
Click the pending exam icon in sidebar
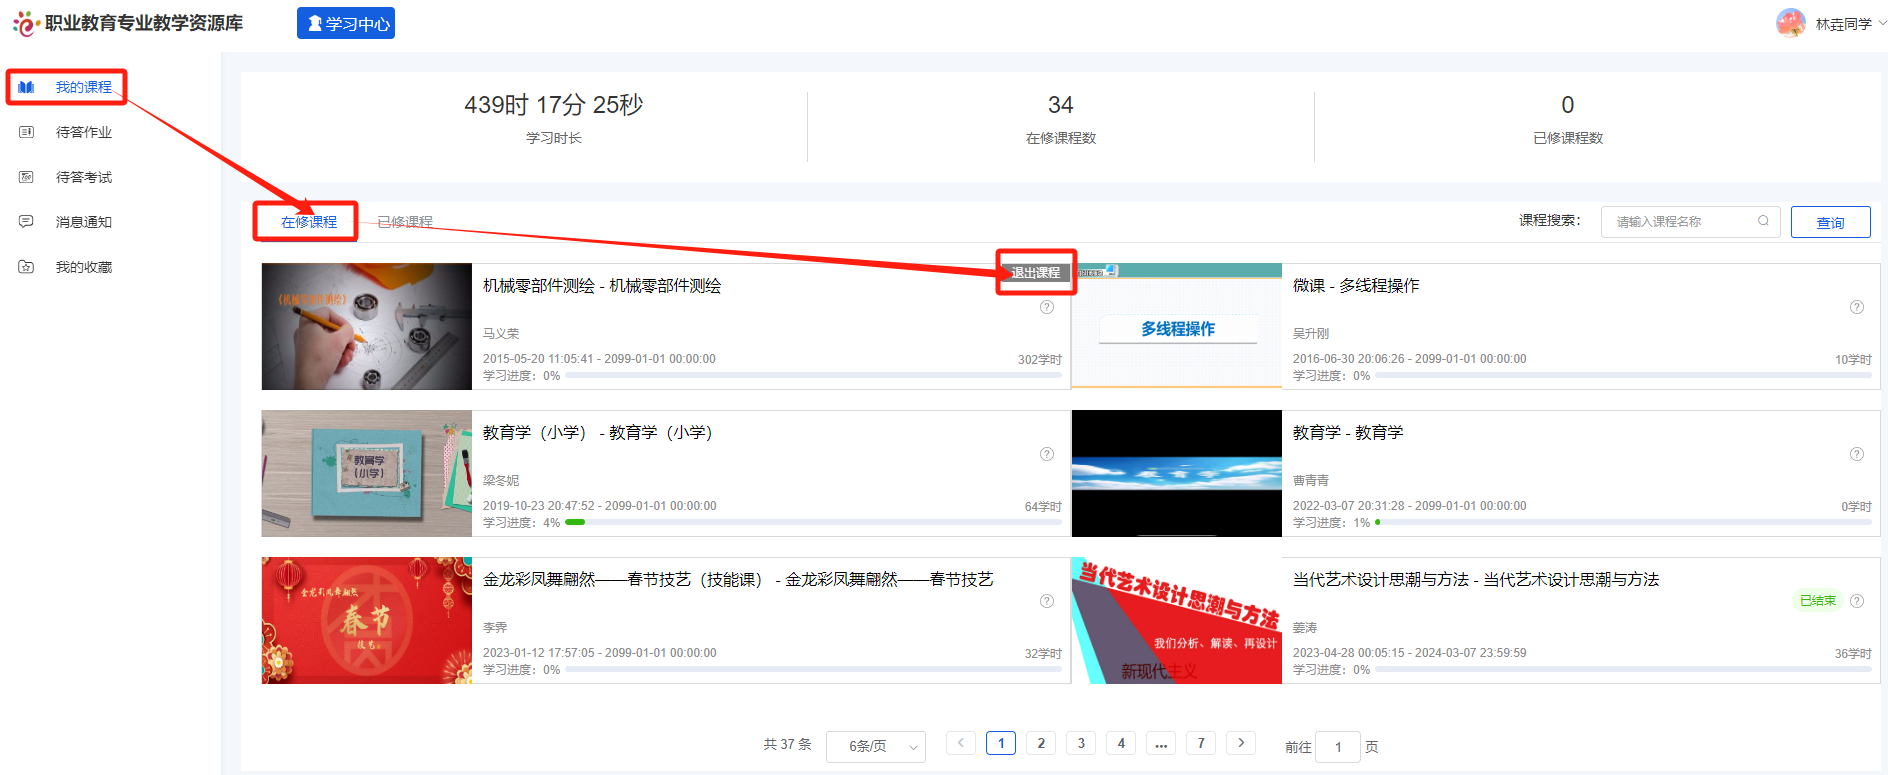(27, 177)
